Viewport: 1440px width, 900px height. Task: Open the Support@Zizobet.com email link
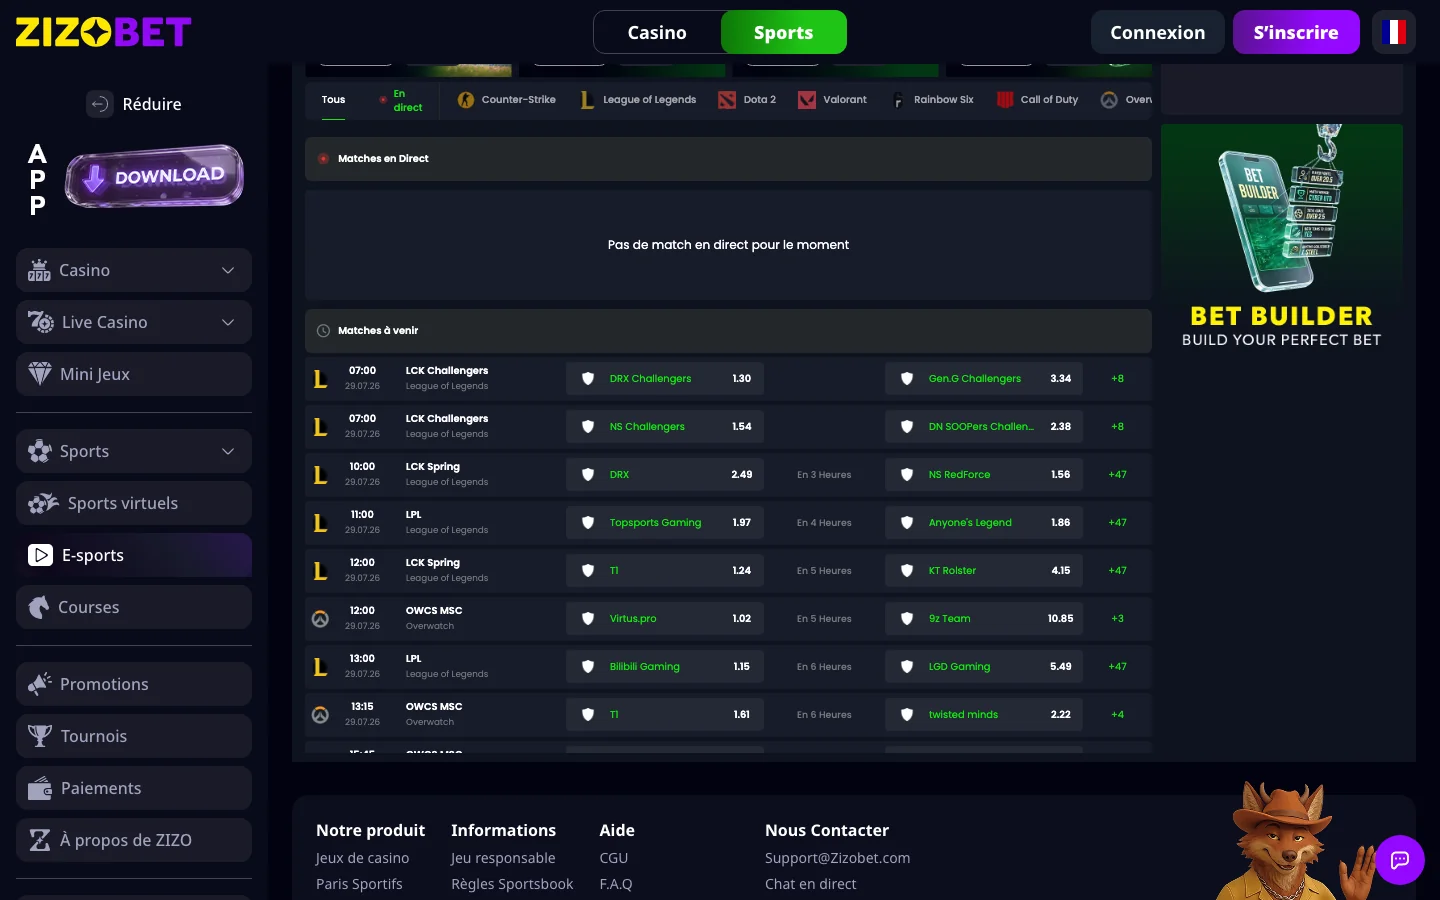click(838, 858)
